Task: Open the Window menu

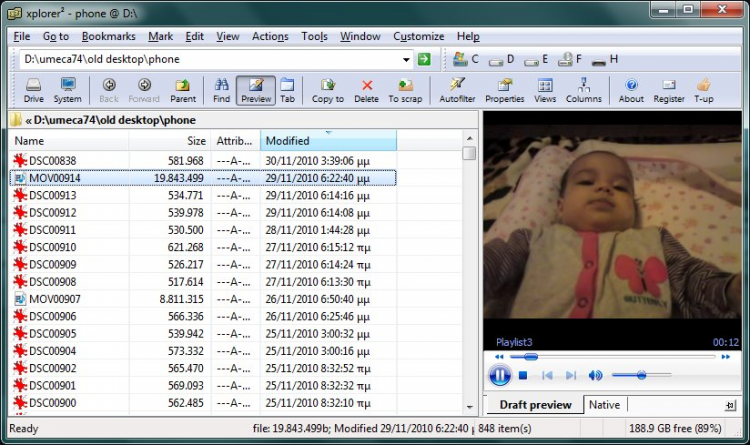Action: pos(360,36)
